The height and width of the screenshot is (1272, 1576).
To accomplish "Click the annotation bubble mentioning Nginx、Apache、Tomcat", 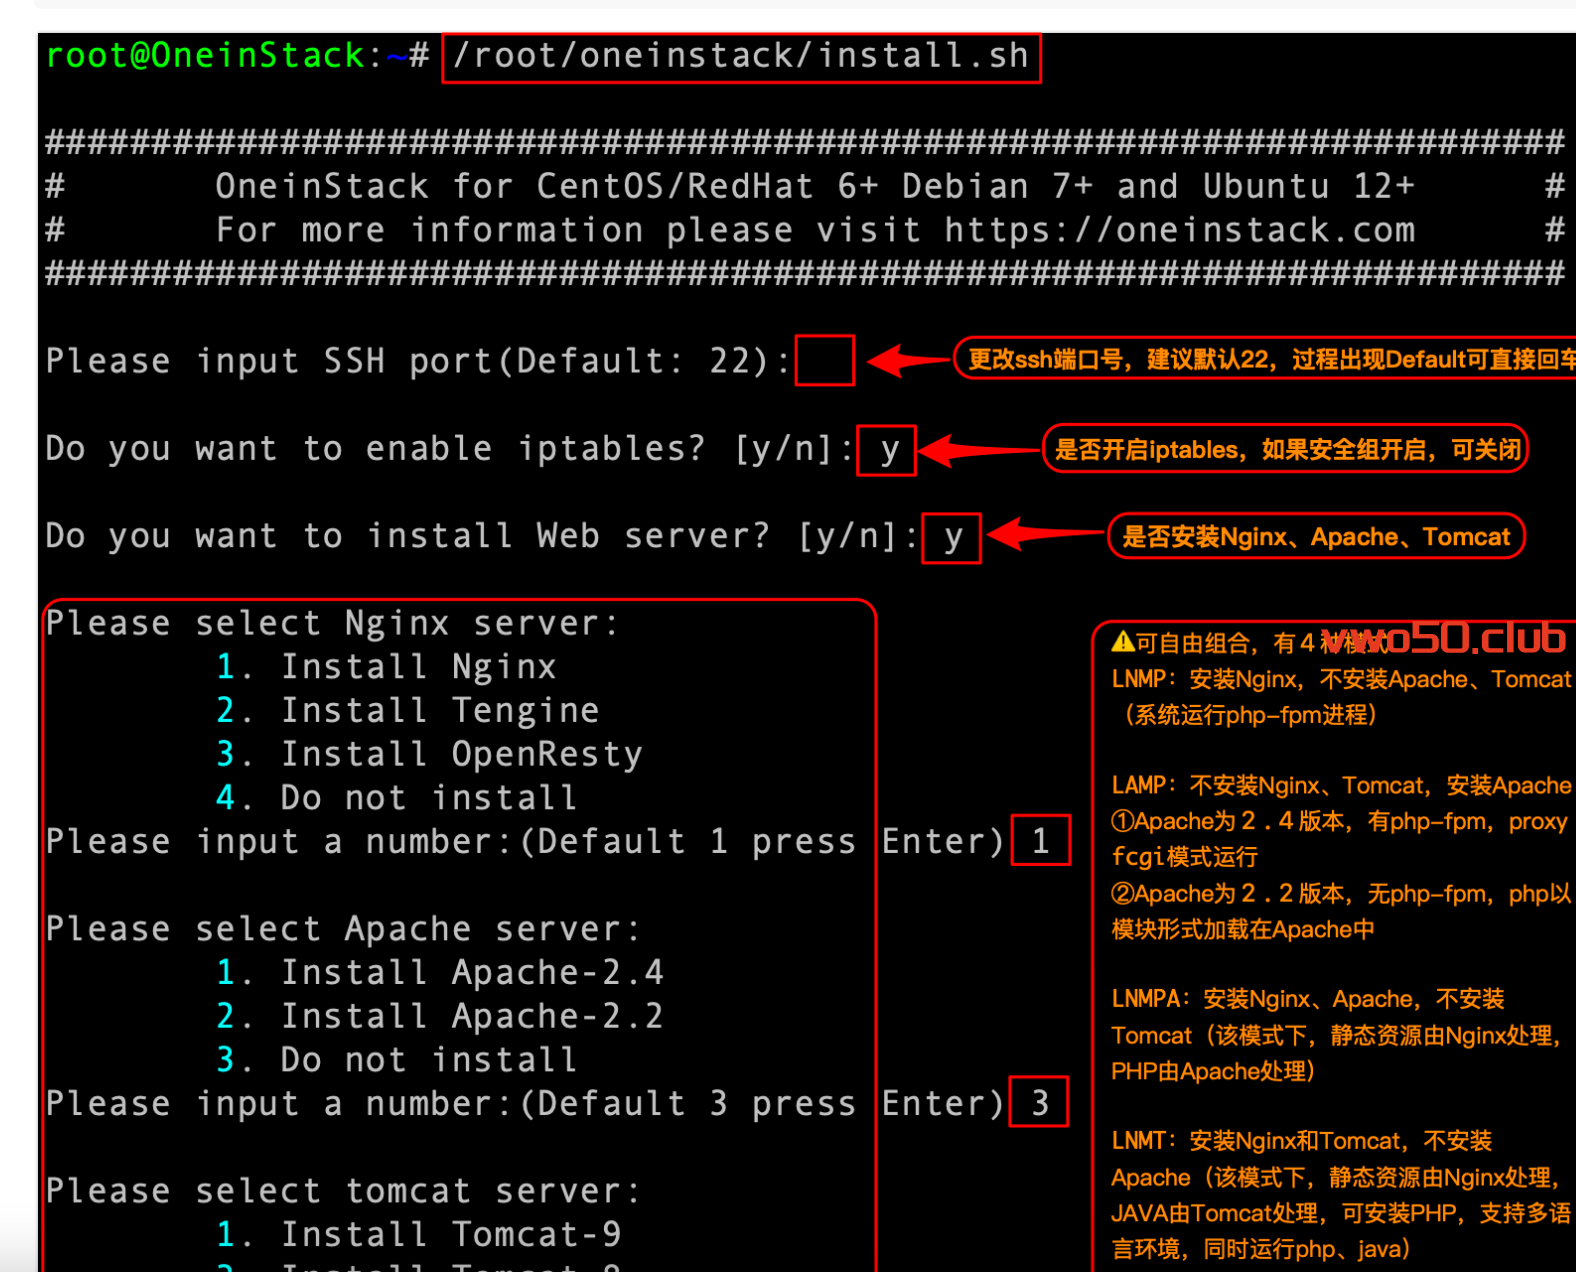I will [1315, 537].
